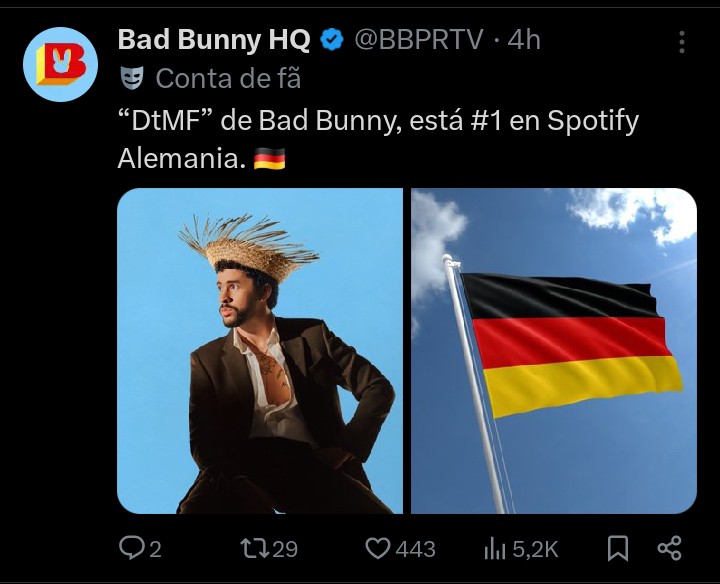Click the 29 reposts count
Image resolution: width=720 pixels, height=584 pixels.
pos(285,549)
